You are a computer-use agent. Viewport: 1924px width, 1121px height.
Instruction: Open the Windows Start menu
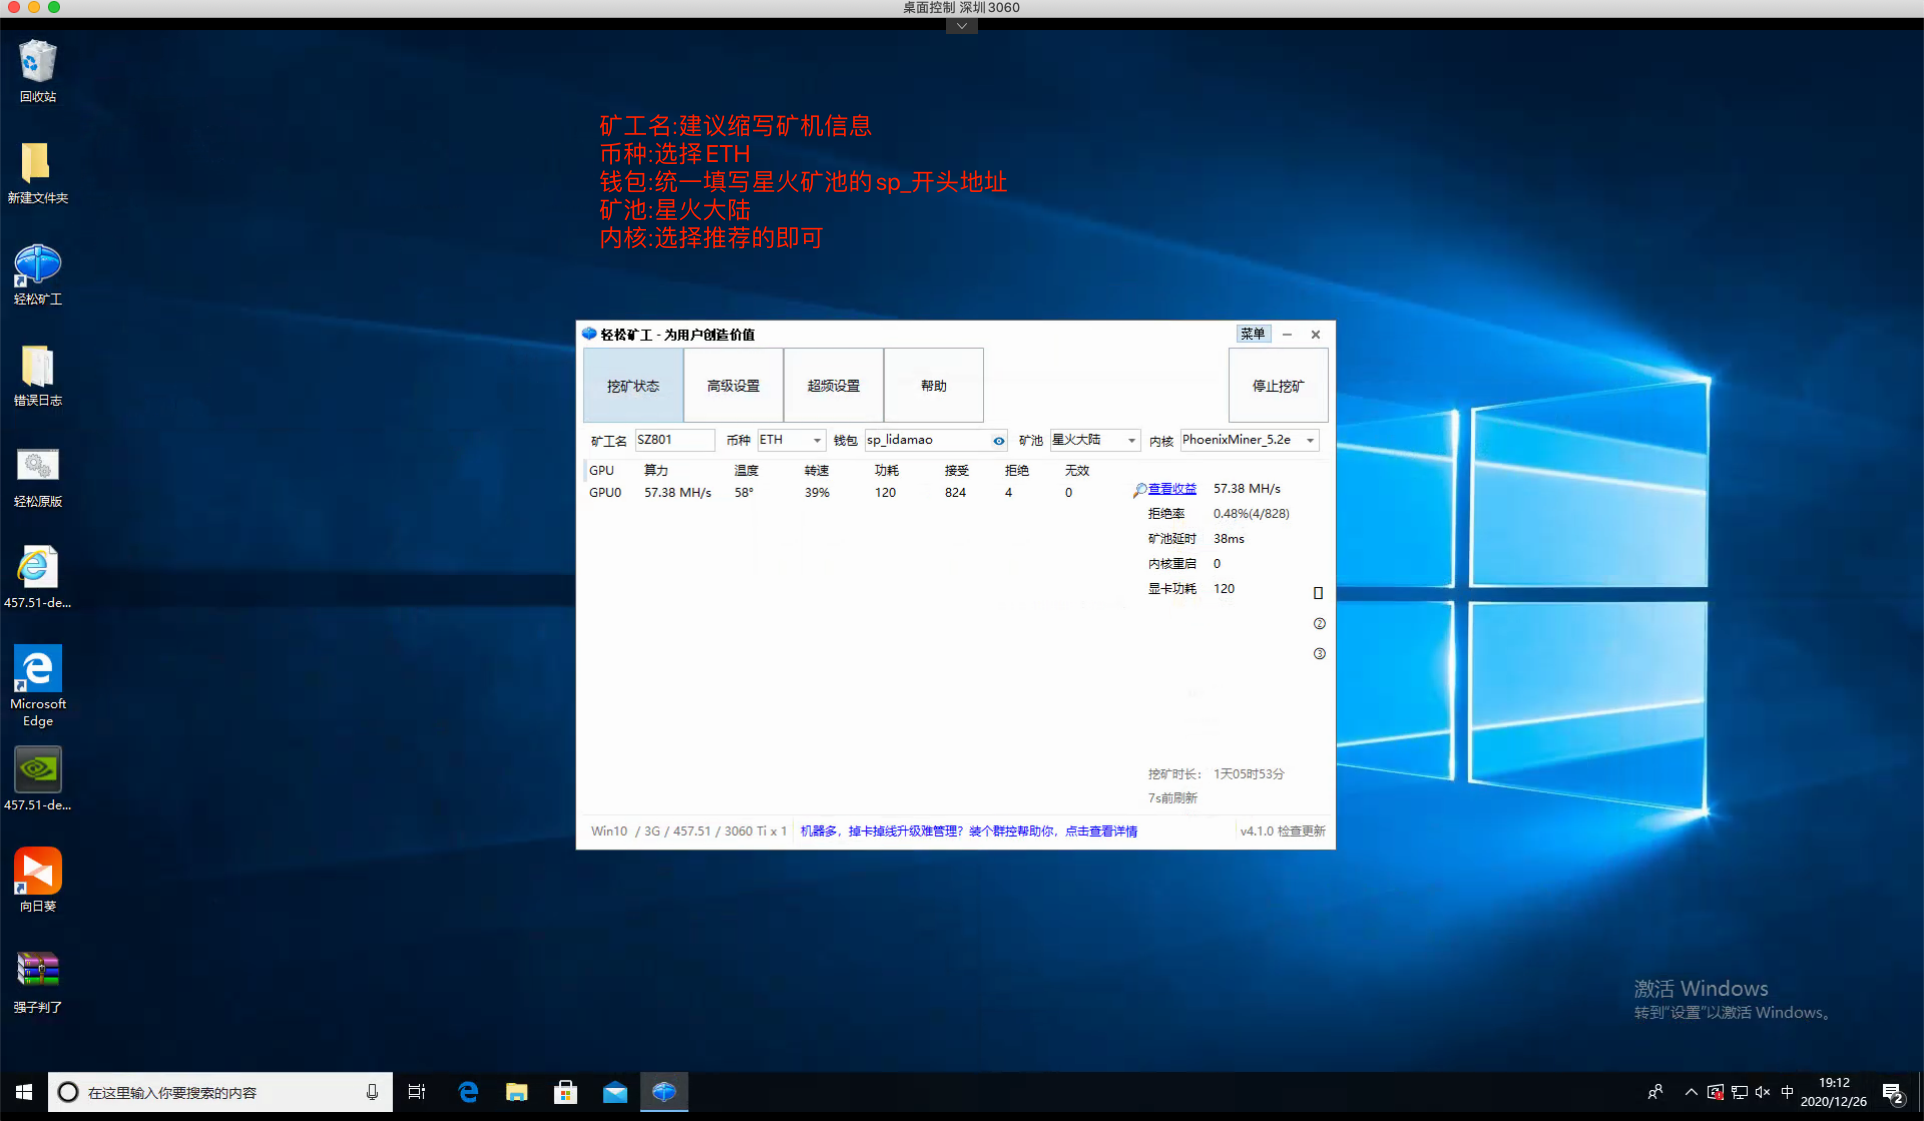click(x=24, y=1092)
